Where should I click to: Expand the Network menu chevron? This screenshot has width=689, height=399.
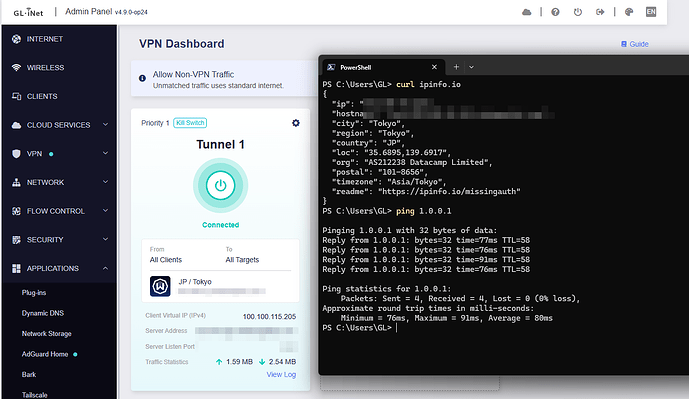(105, 182)
